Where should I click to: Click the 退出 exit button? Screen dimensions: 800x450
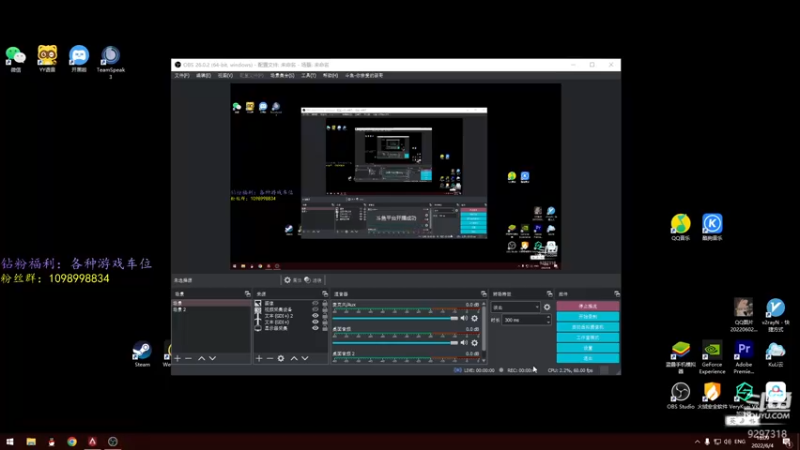(588, 358)
